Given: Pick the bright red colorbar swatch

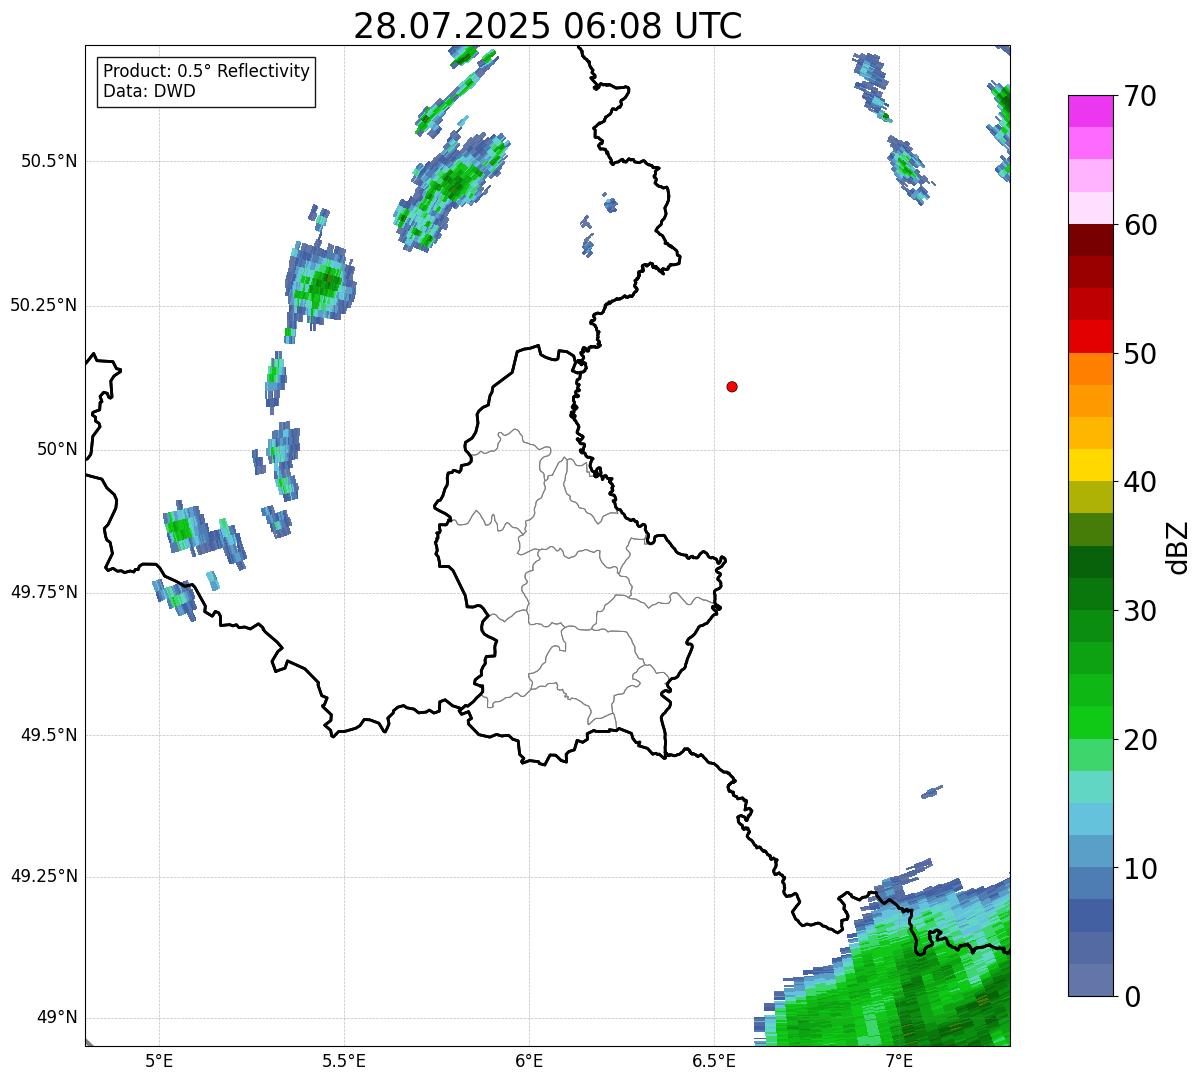Looking at the screenshot, I should coord(1090,336).
